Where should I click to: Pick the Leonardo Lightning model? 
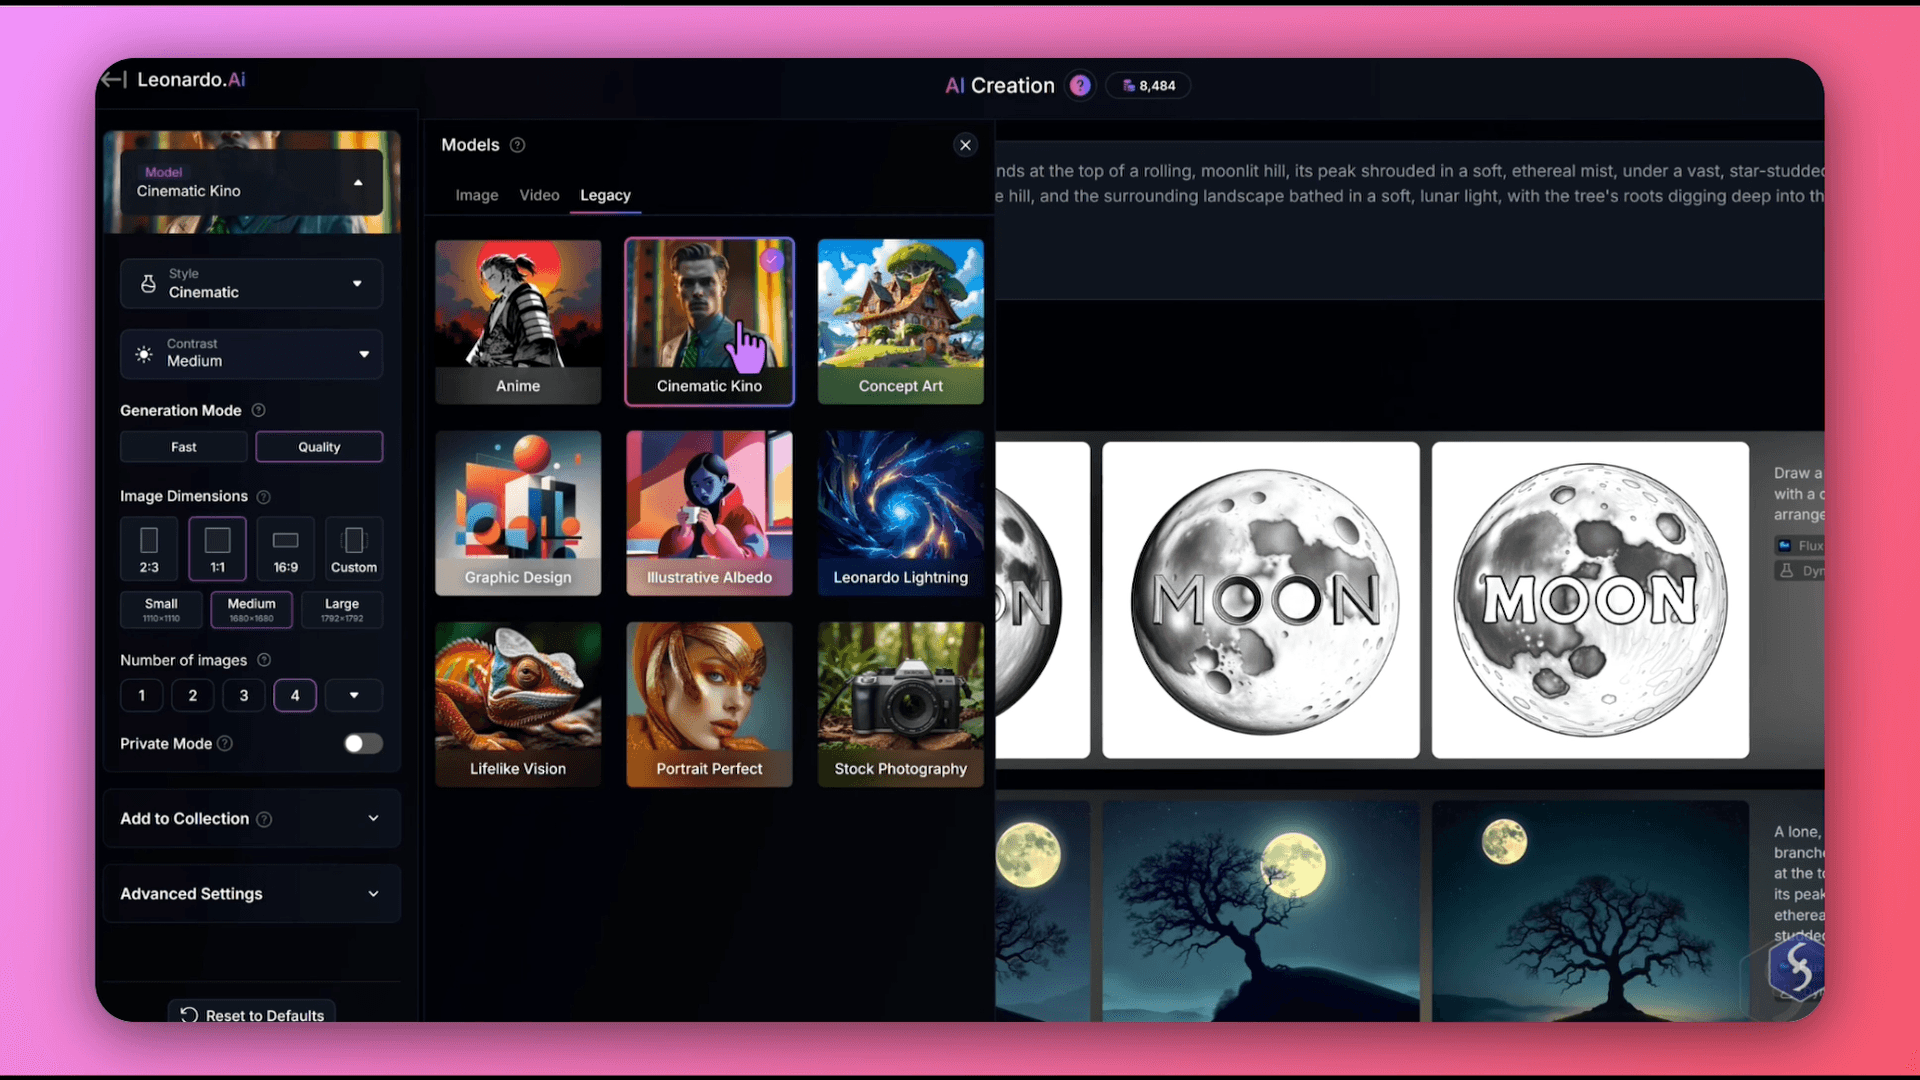click(x=900, y=513)
